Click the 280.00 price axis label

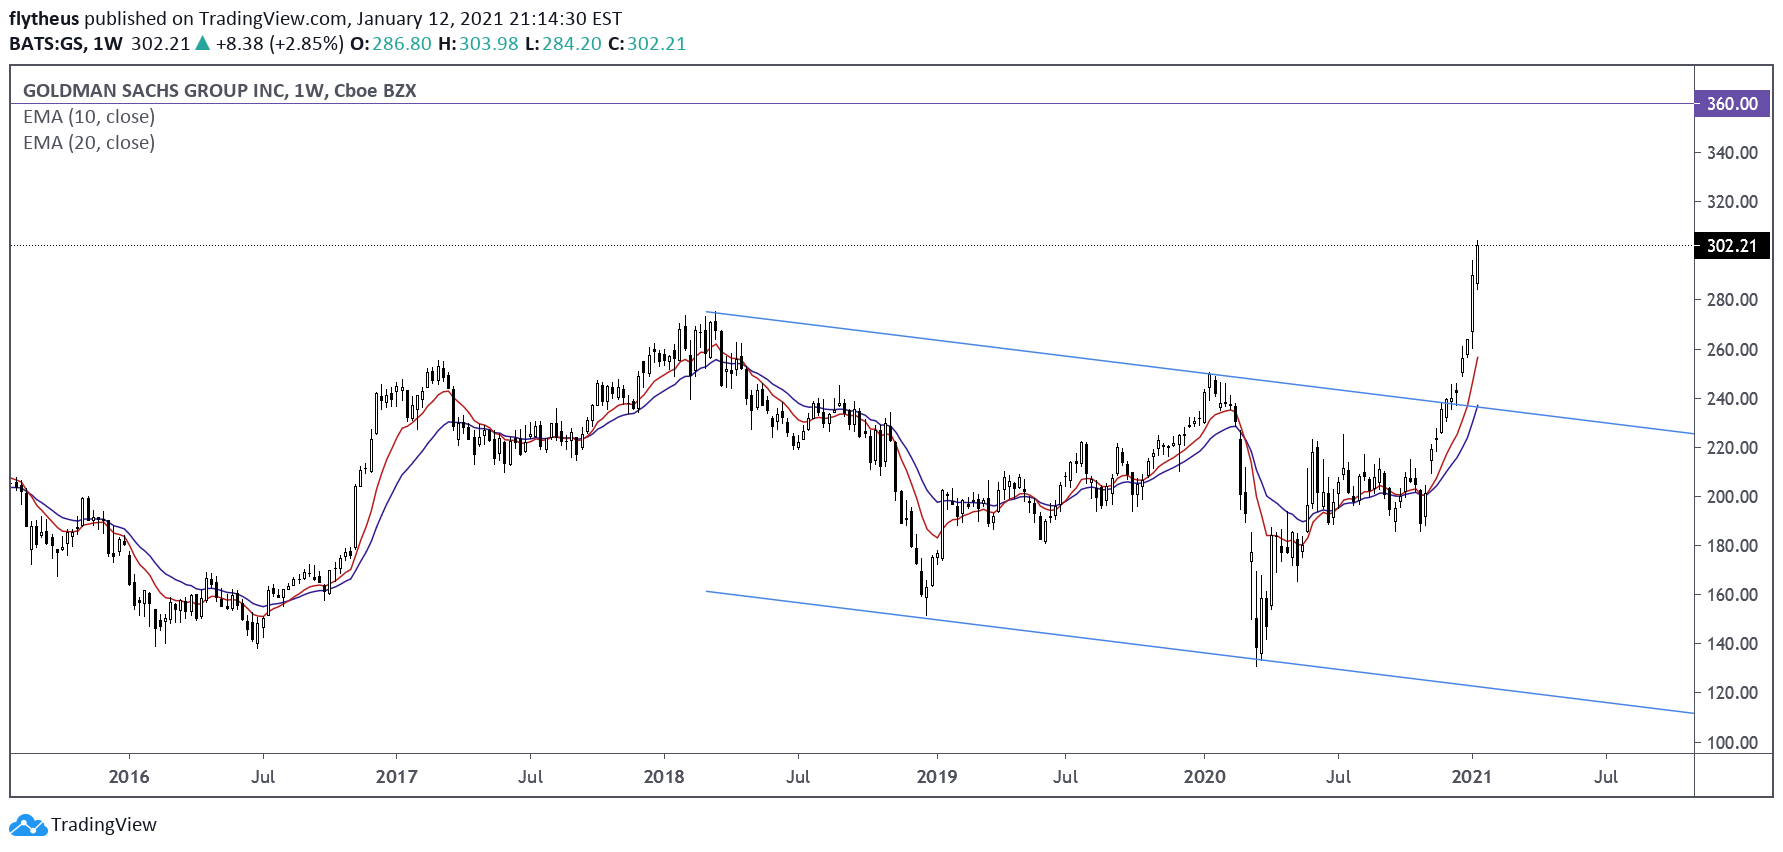1732,300
